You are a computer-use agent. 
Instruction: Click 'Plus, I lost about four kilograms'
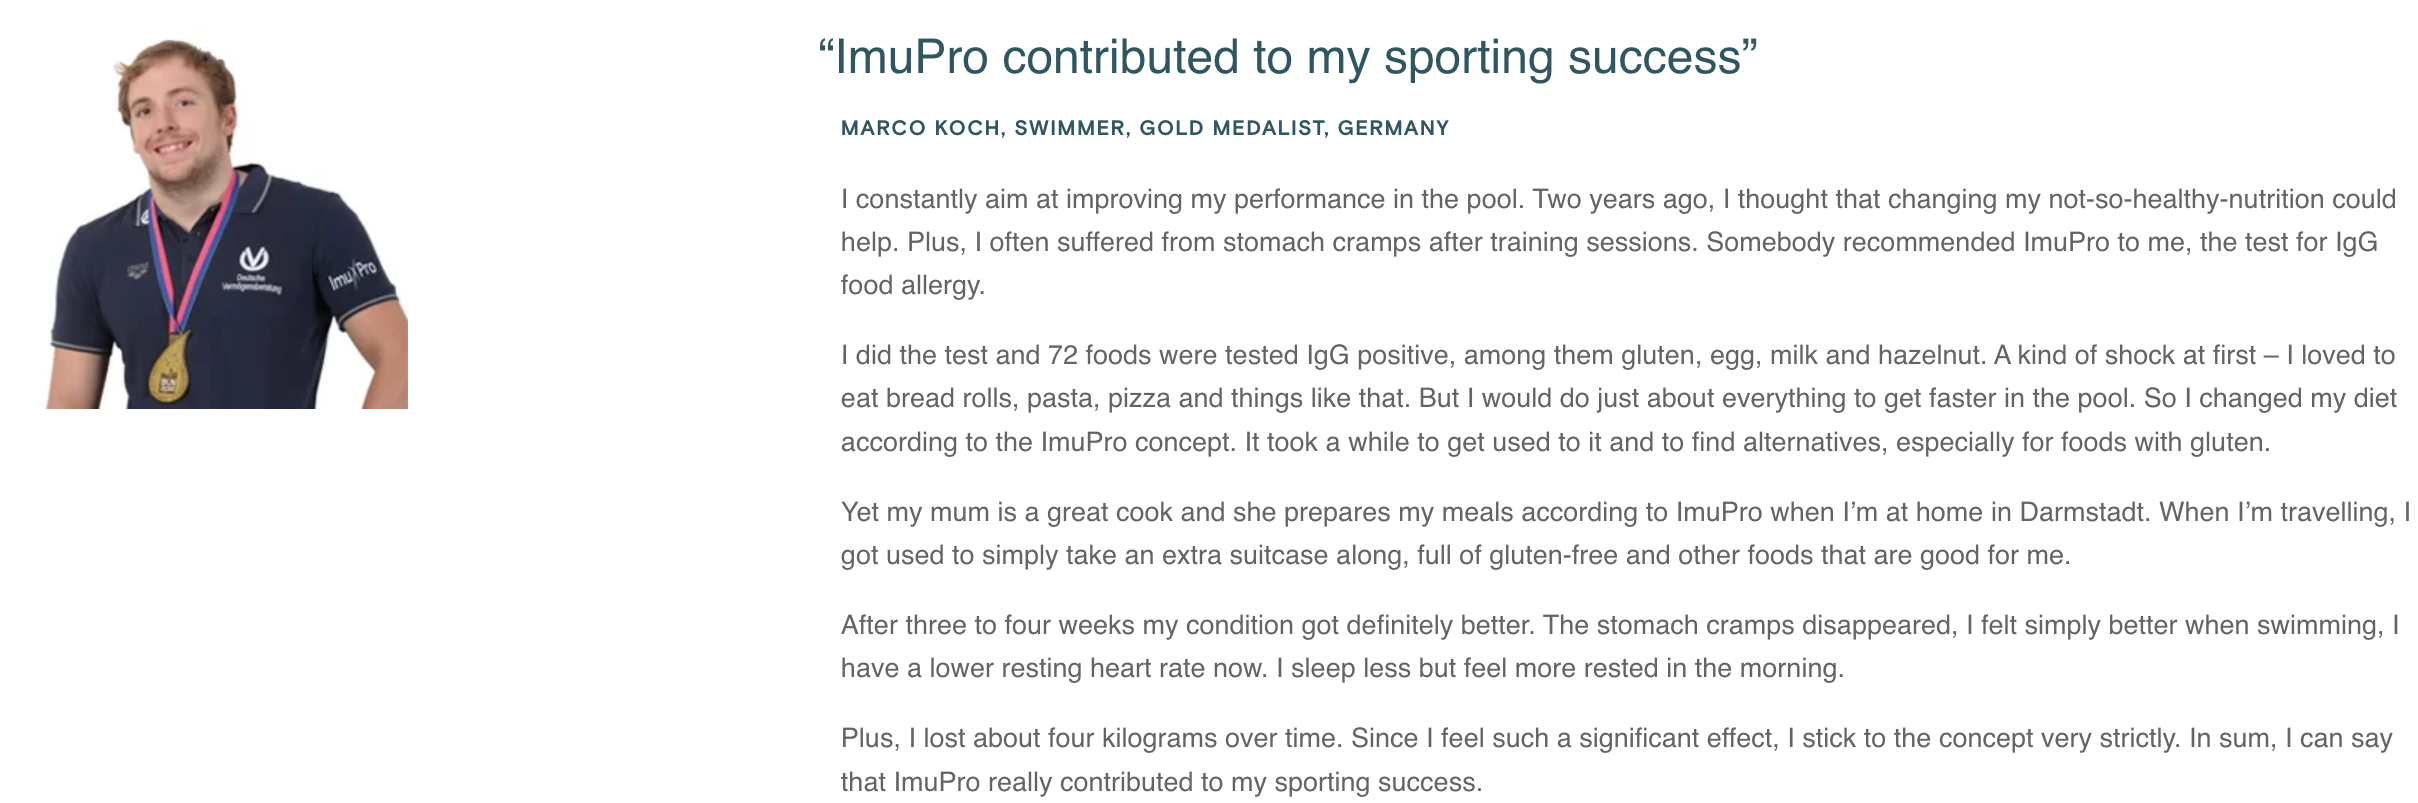tap(1092, 738)
